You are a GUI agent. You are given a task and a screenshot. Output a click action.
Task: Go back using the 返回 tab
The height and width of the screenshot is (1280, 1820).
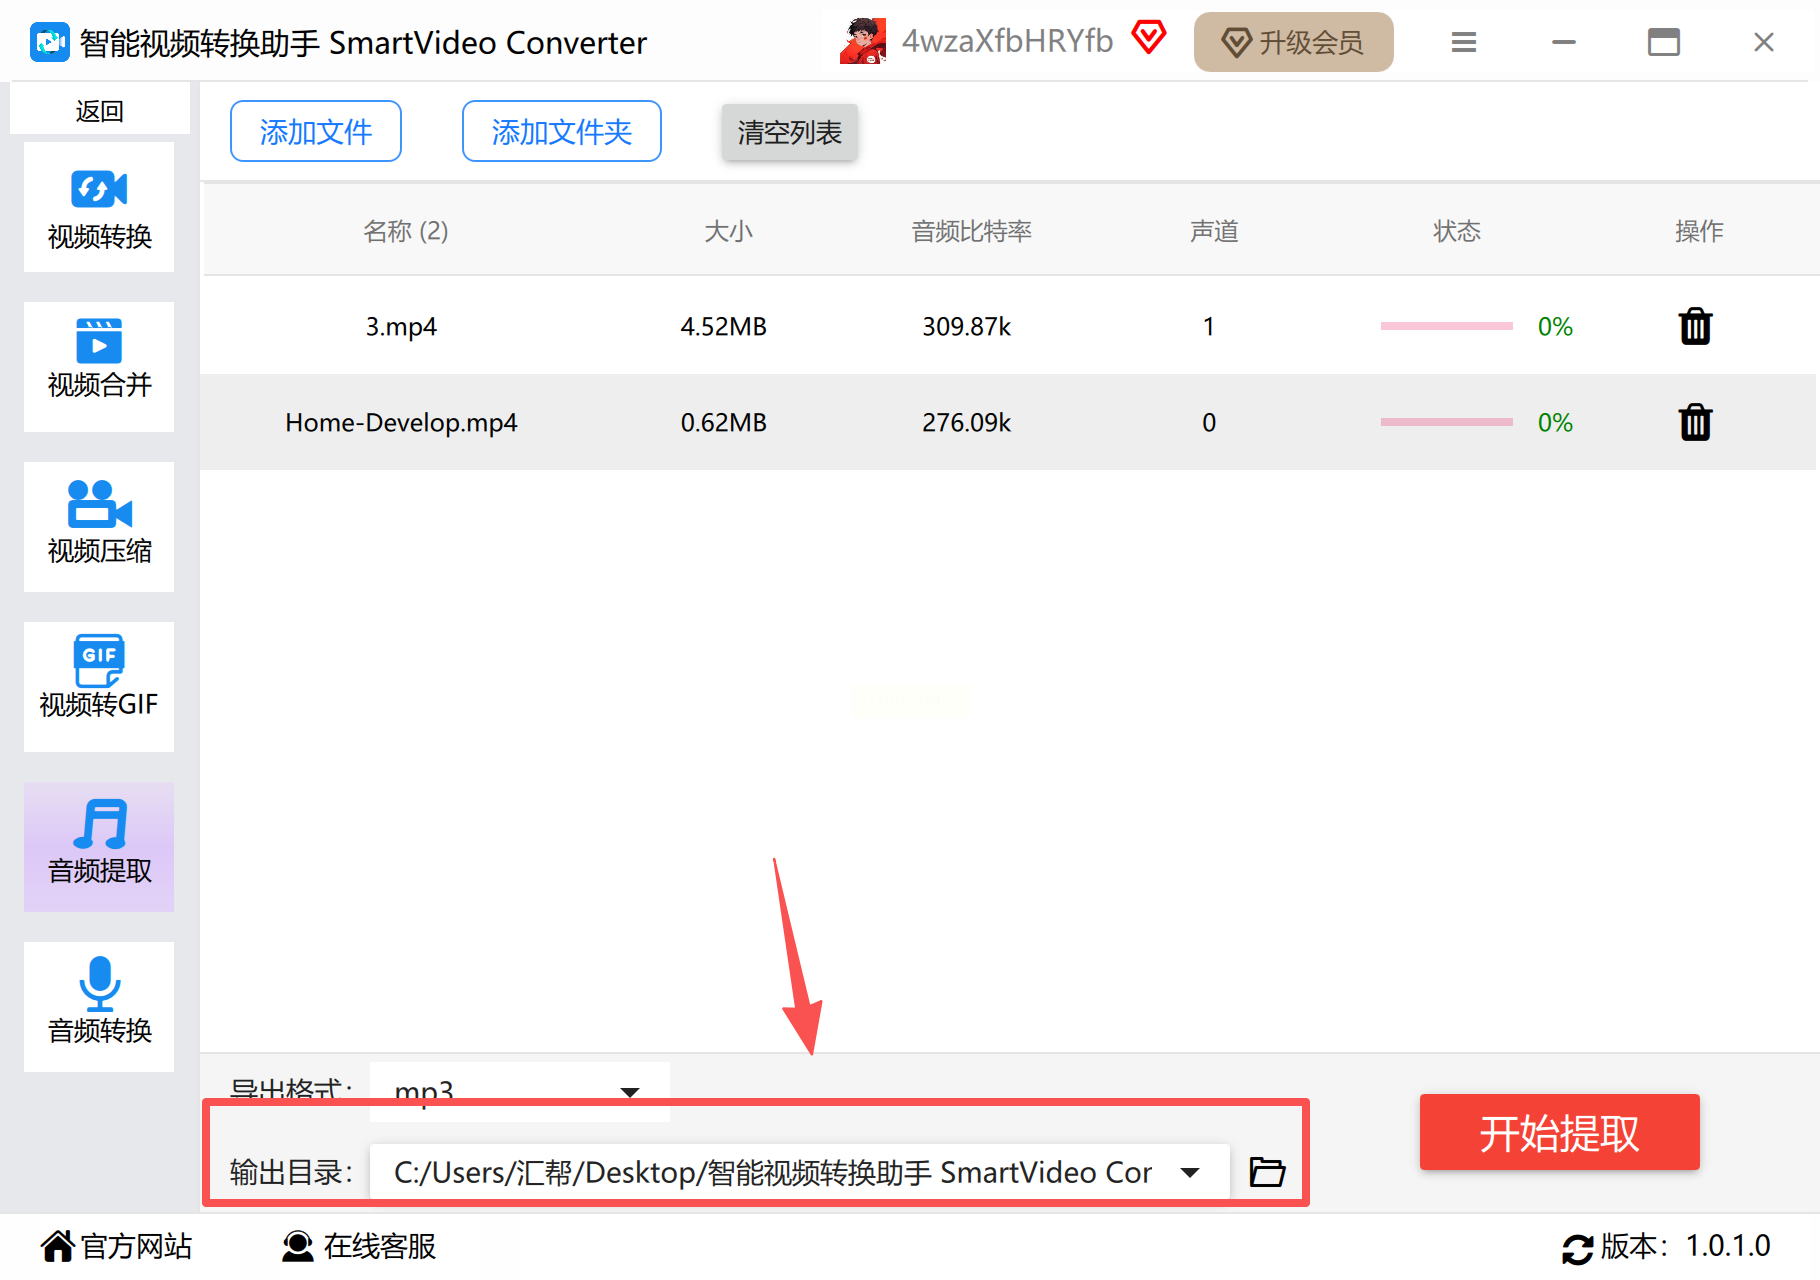tap(99, 110)
